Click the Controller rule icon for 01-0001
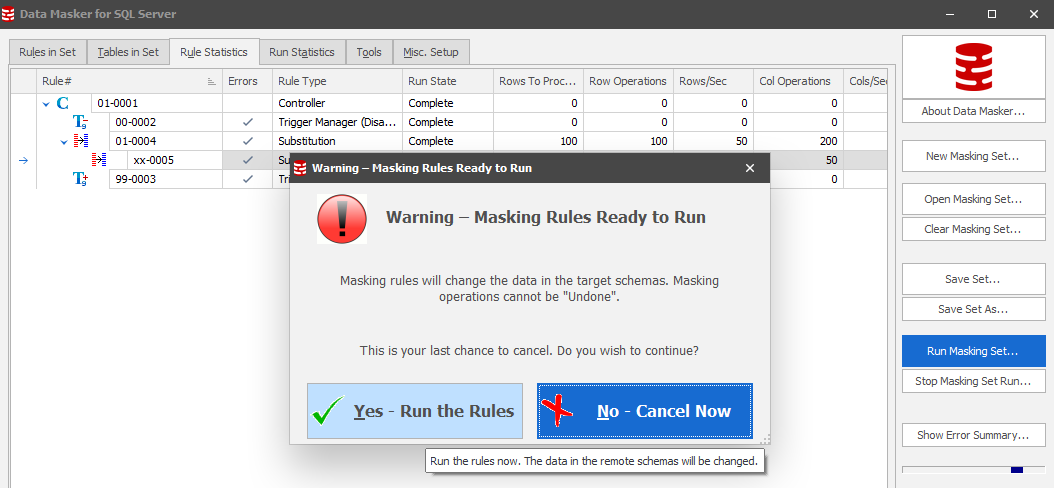The height and width of the screenshot is (488, 1054). (63, 103)
